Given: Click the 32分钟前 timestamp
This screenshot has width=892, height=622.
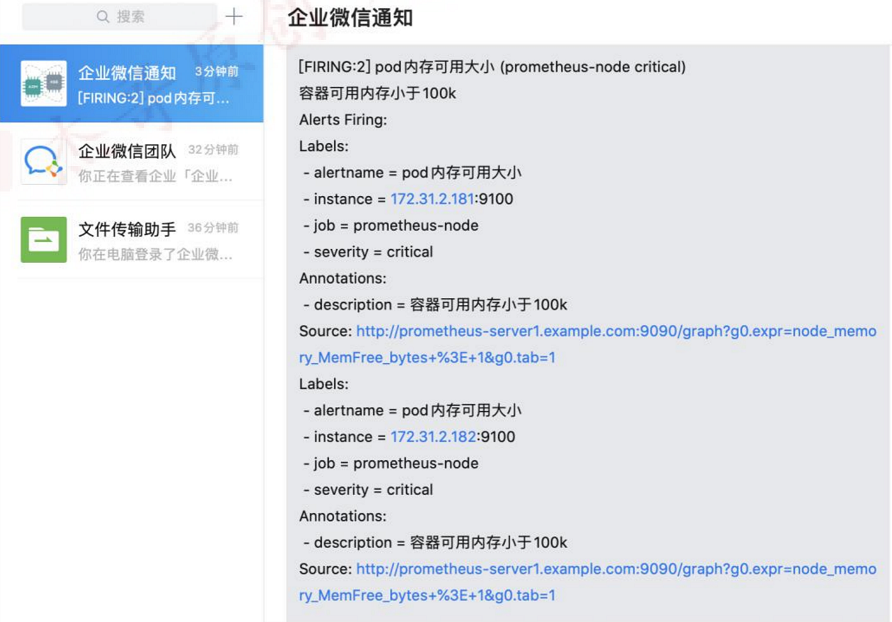Looking at the screenshot, I should (x=213, y=150).
